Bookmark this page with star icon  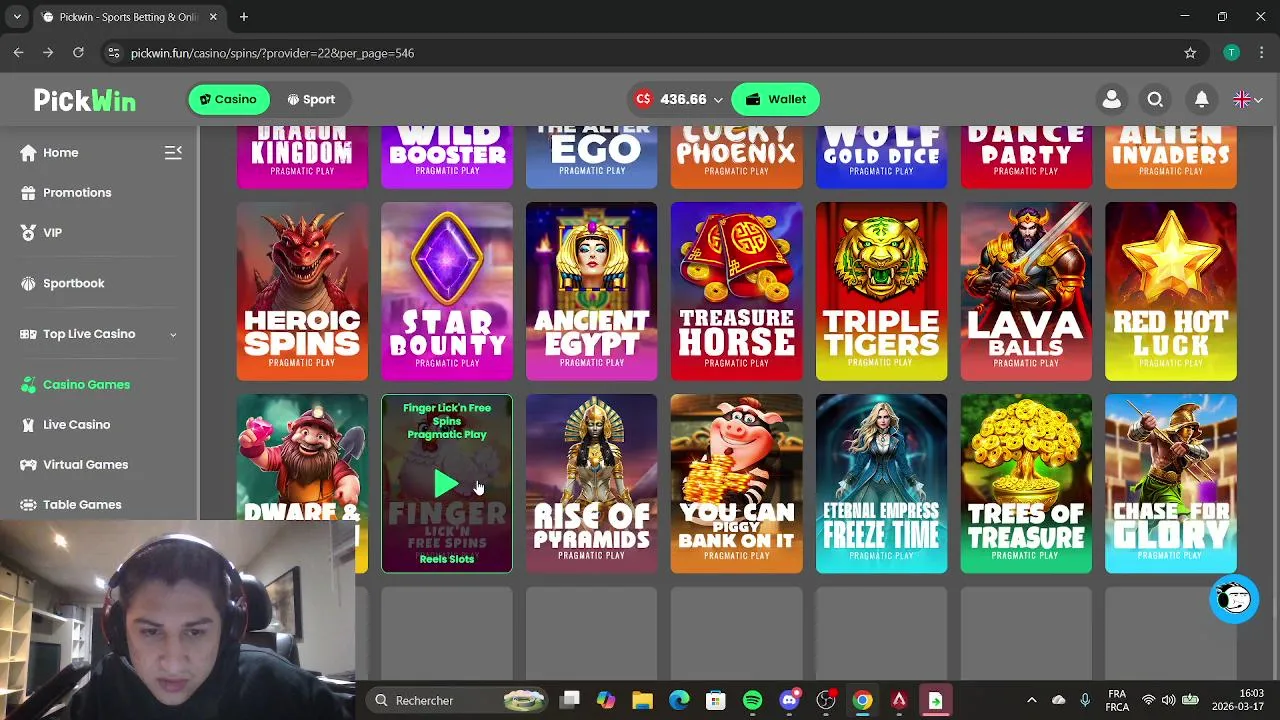(x=1190, y=52)
